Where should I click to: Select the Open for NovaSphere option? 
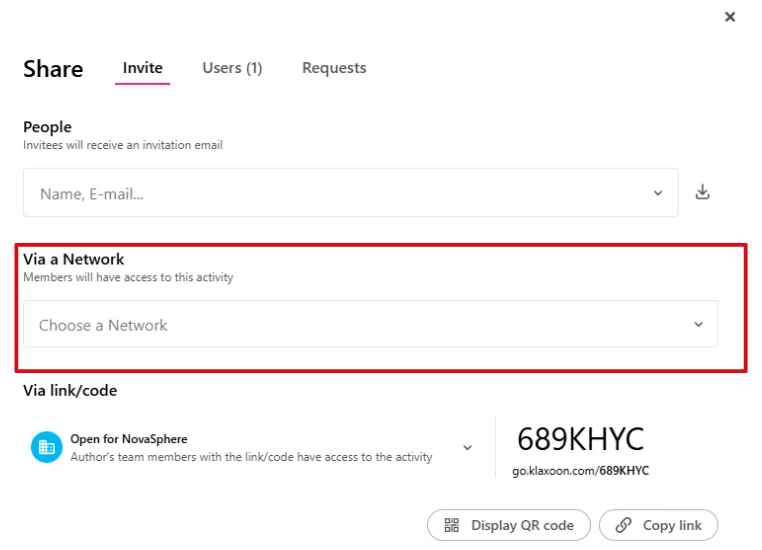point(129,439)
